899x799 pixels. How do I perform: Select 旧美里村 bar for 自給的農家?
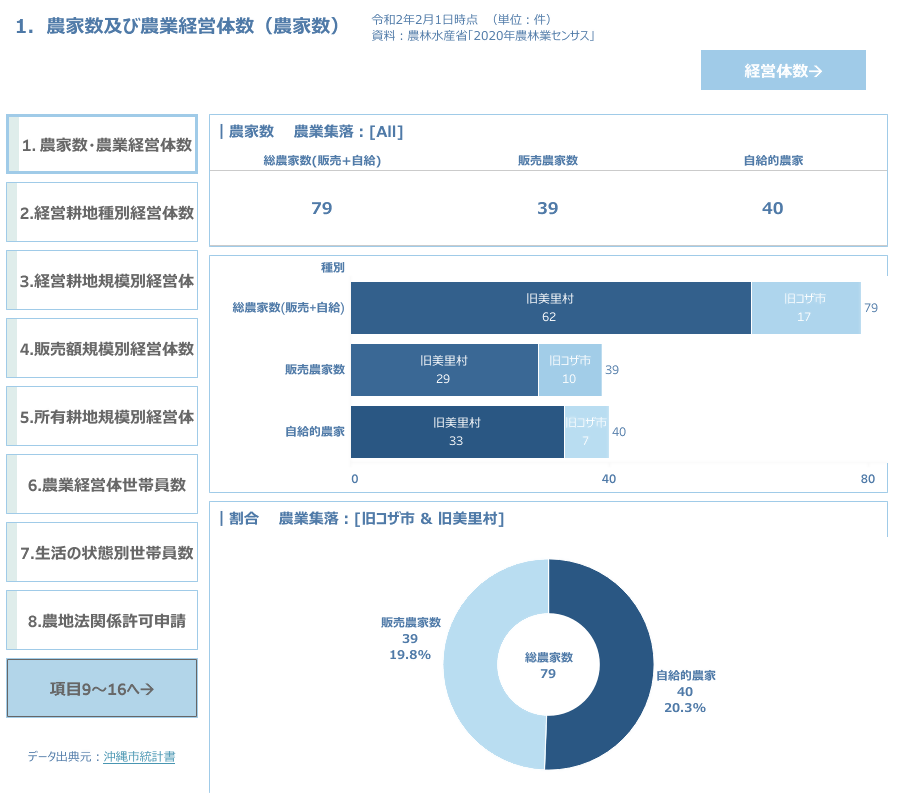click(x=457, y=432)
